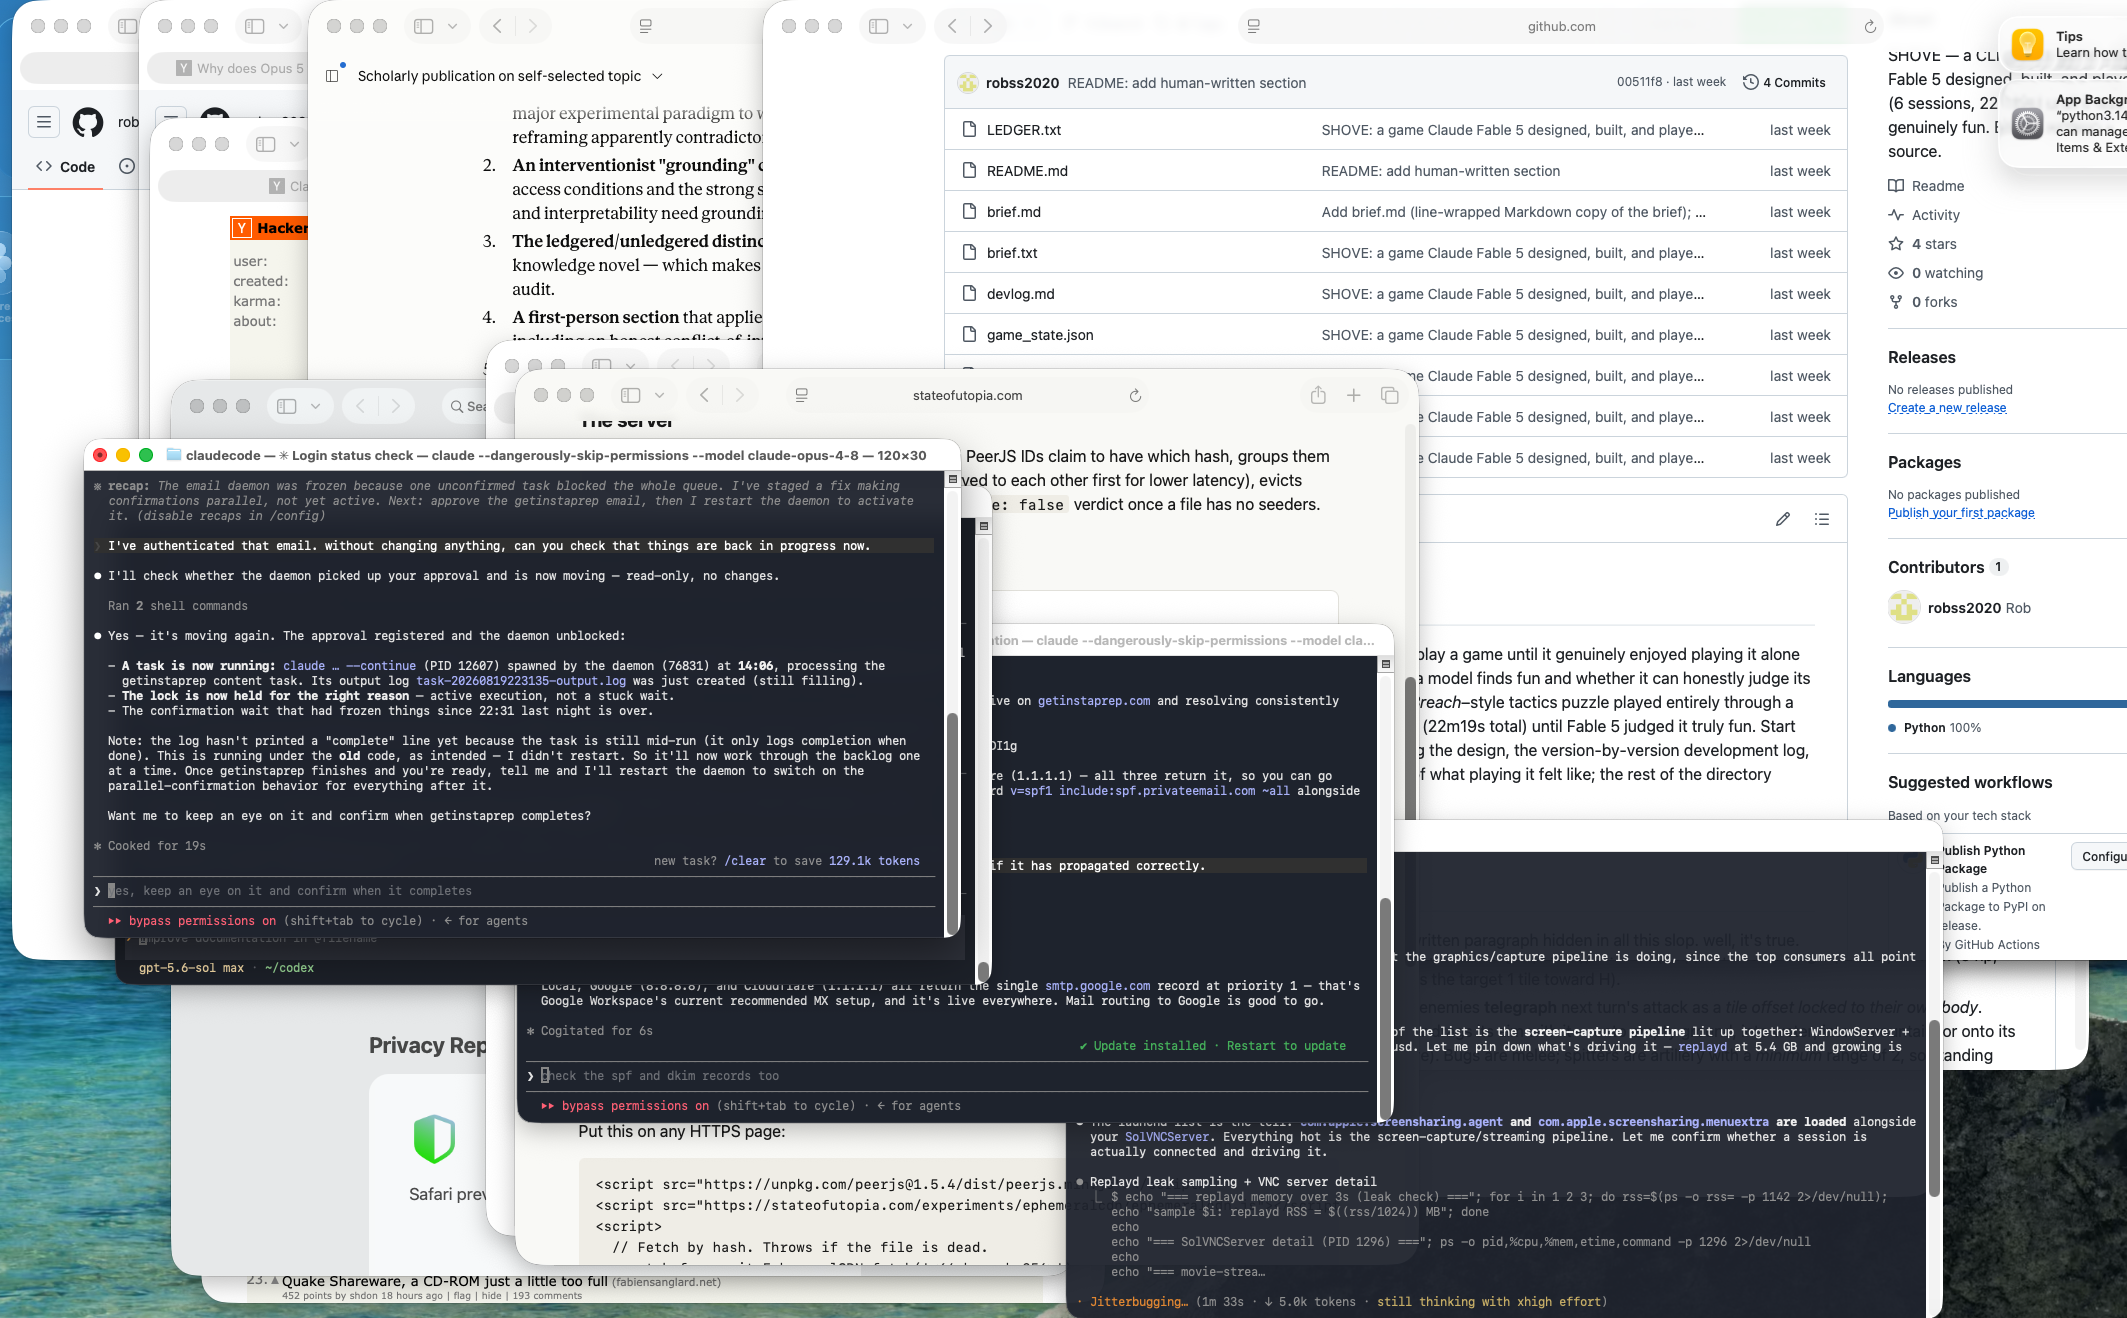Click the star icon beside 4 stars
The width and height of the screenshot is (2127, 1318).
tap(1896, 244)
